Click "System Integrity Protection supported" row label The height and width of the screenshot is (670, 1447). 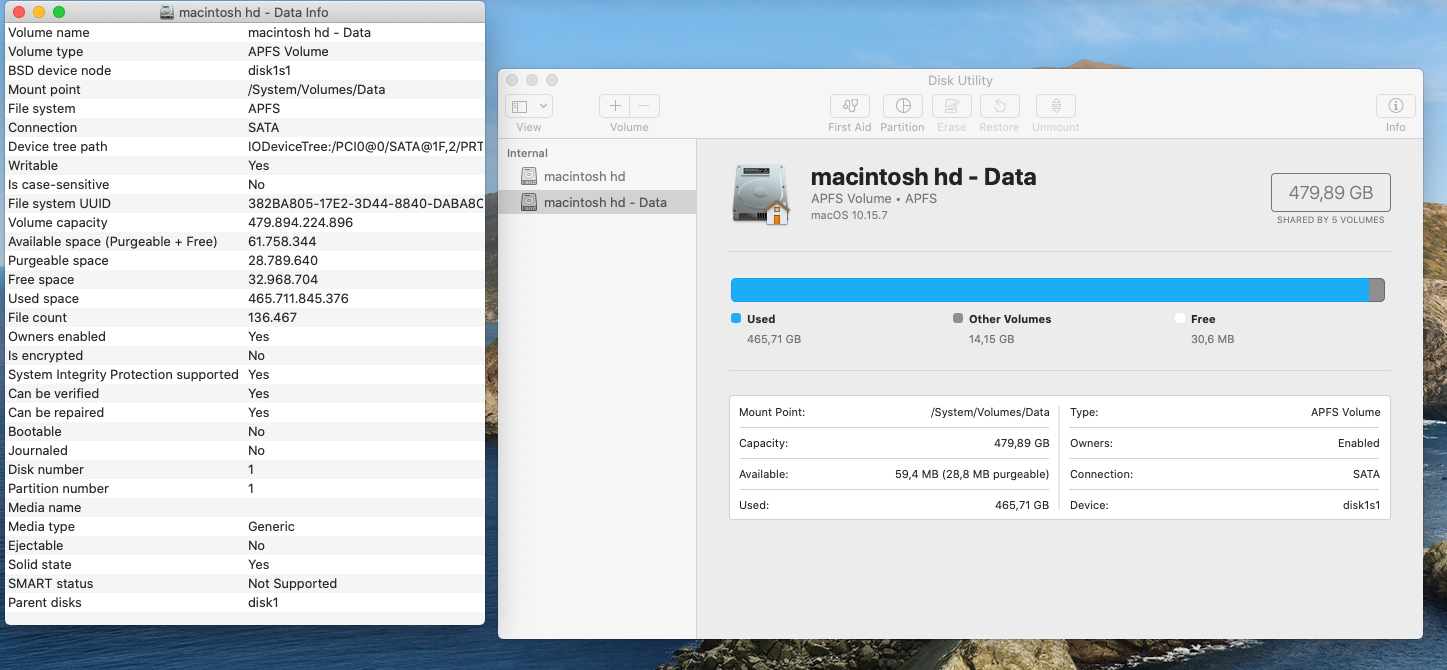(x=123, y=375)
